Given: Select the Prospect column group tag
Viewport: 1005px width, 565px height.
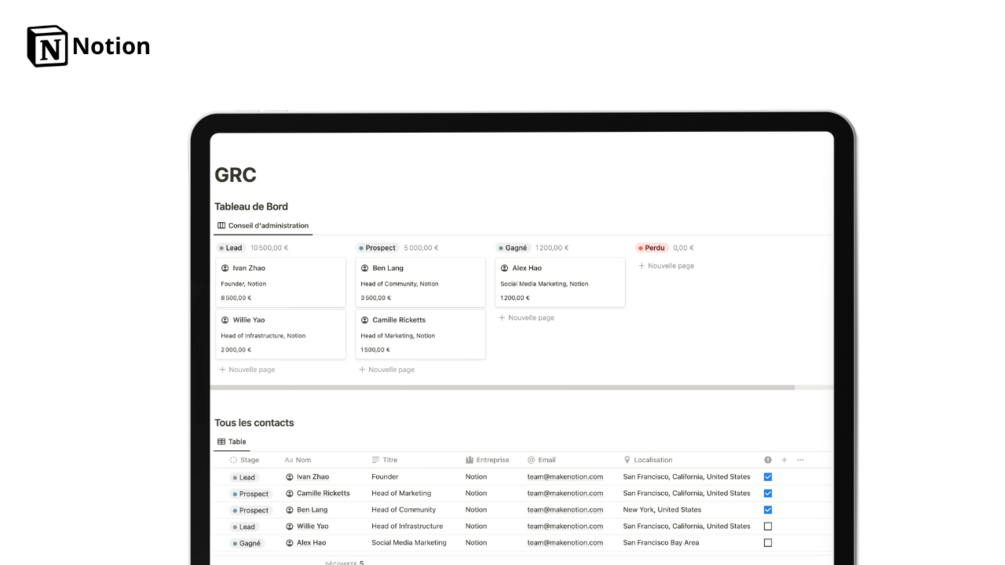Looking at the screenshot, I should pyautogui.click(x=377, y=248).
